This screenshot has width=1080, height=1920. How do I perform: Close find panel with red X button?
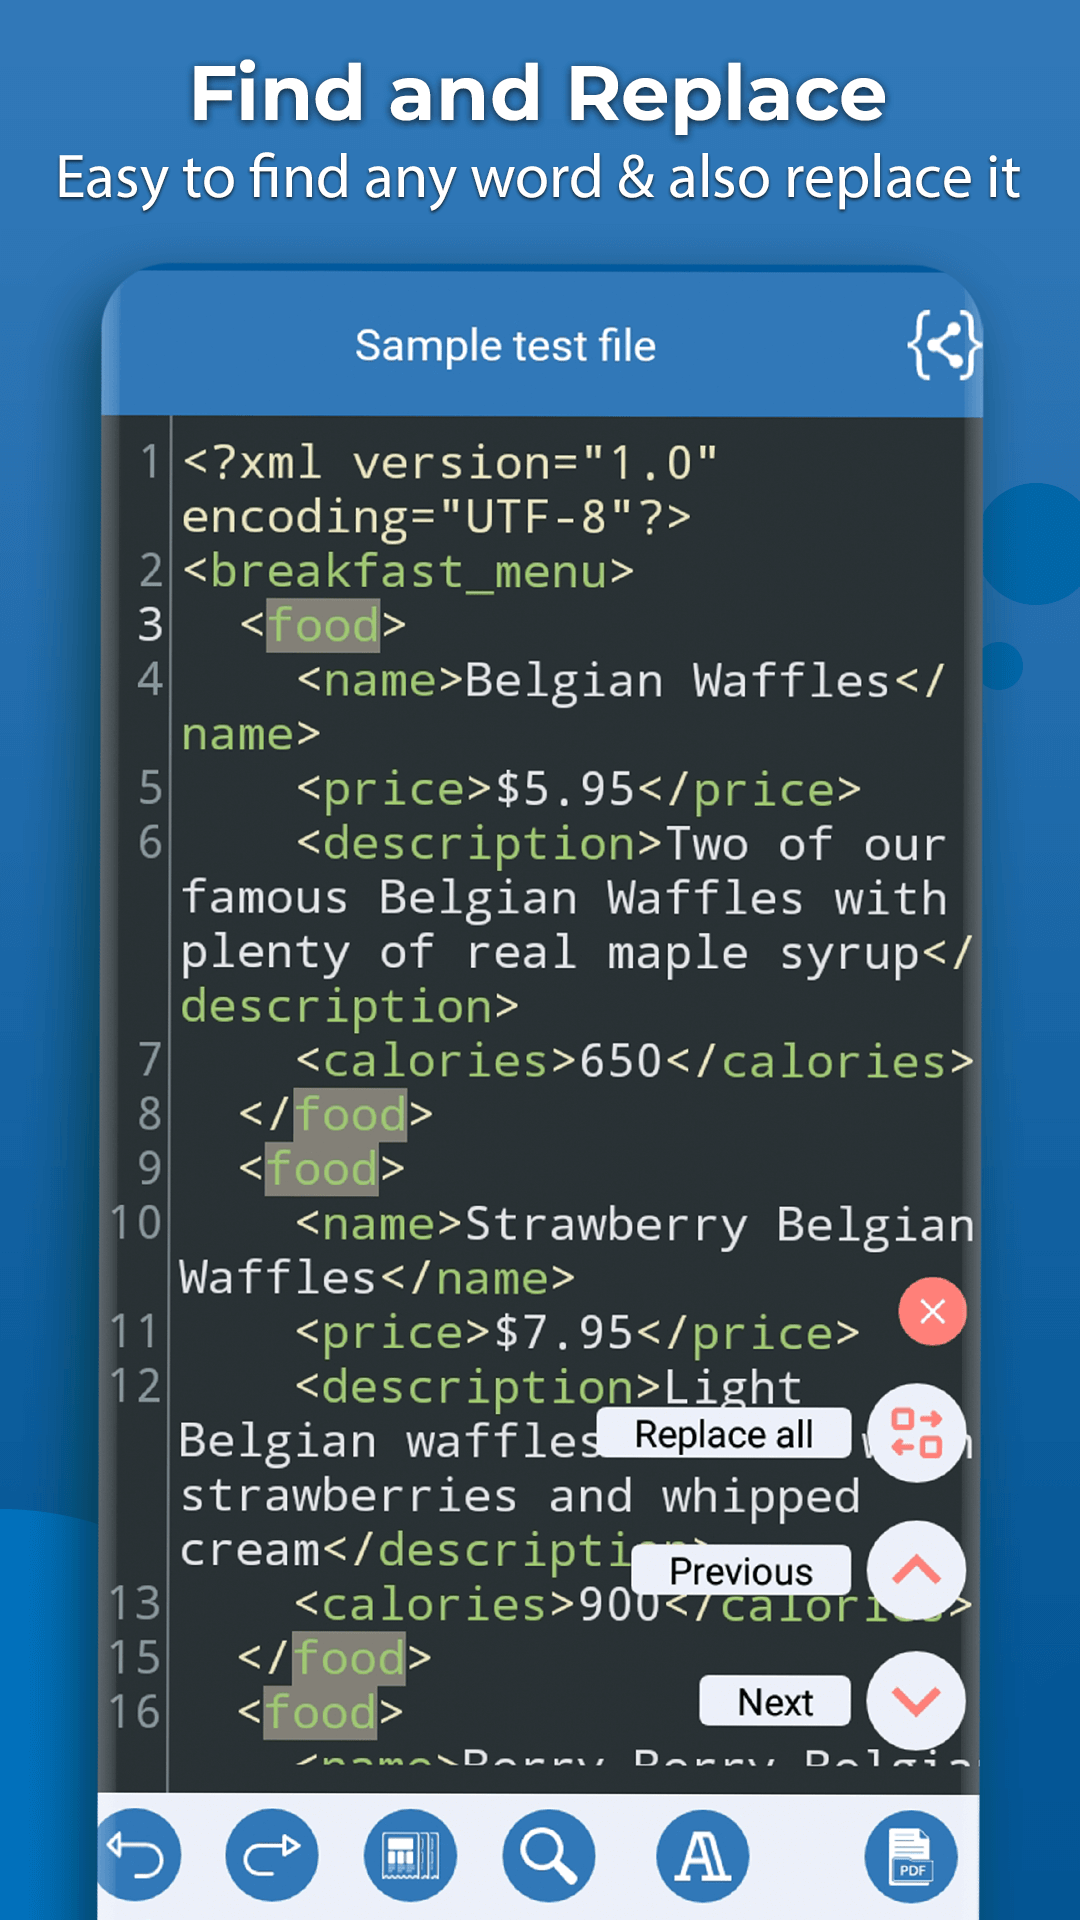click(932, 1311)
